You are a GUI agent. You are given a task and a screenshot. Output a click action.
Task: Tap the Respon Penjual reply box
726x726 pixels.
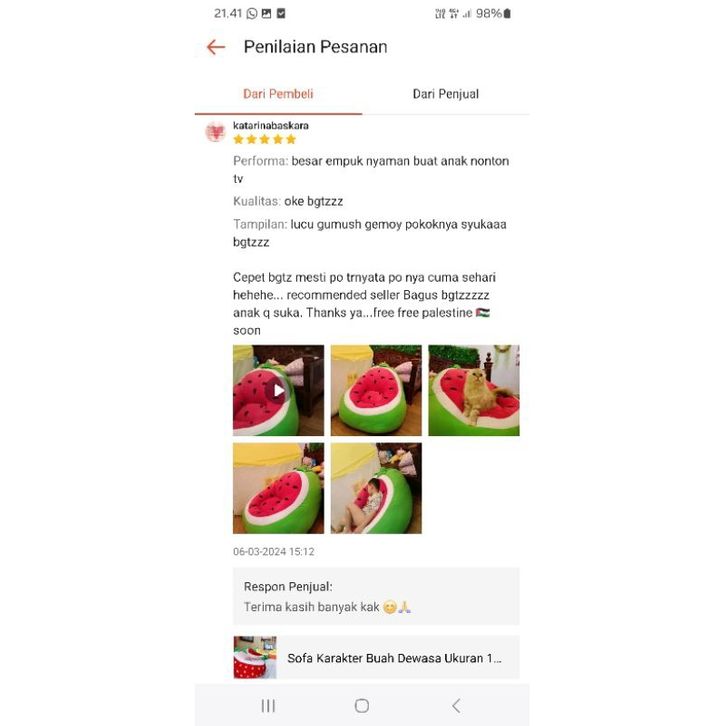[376, 596]
